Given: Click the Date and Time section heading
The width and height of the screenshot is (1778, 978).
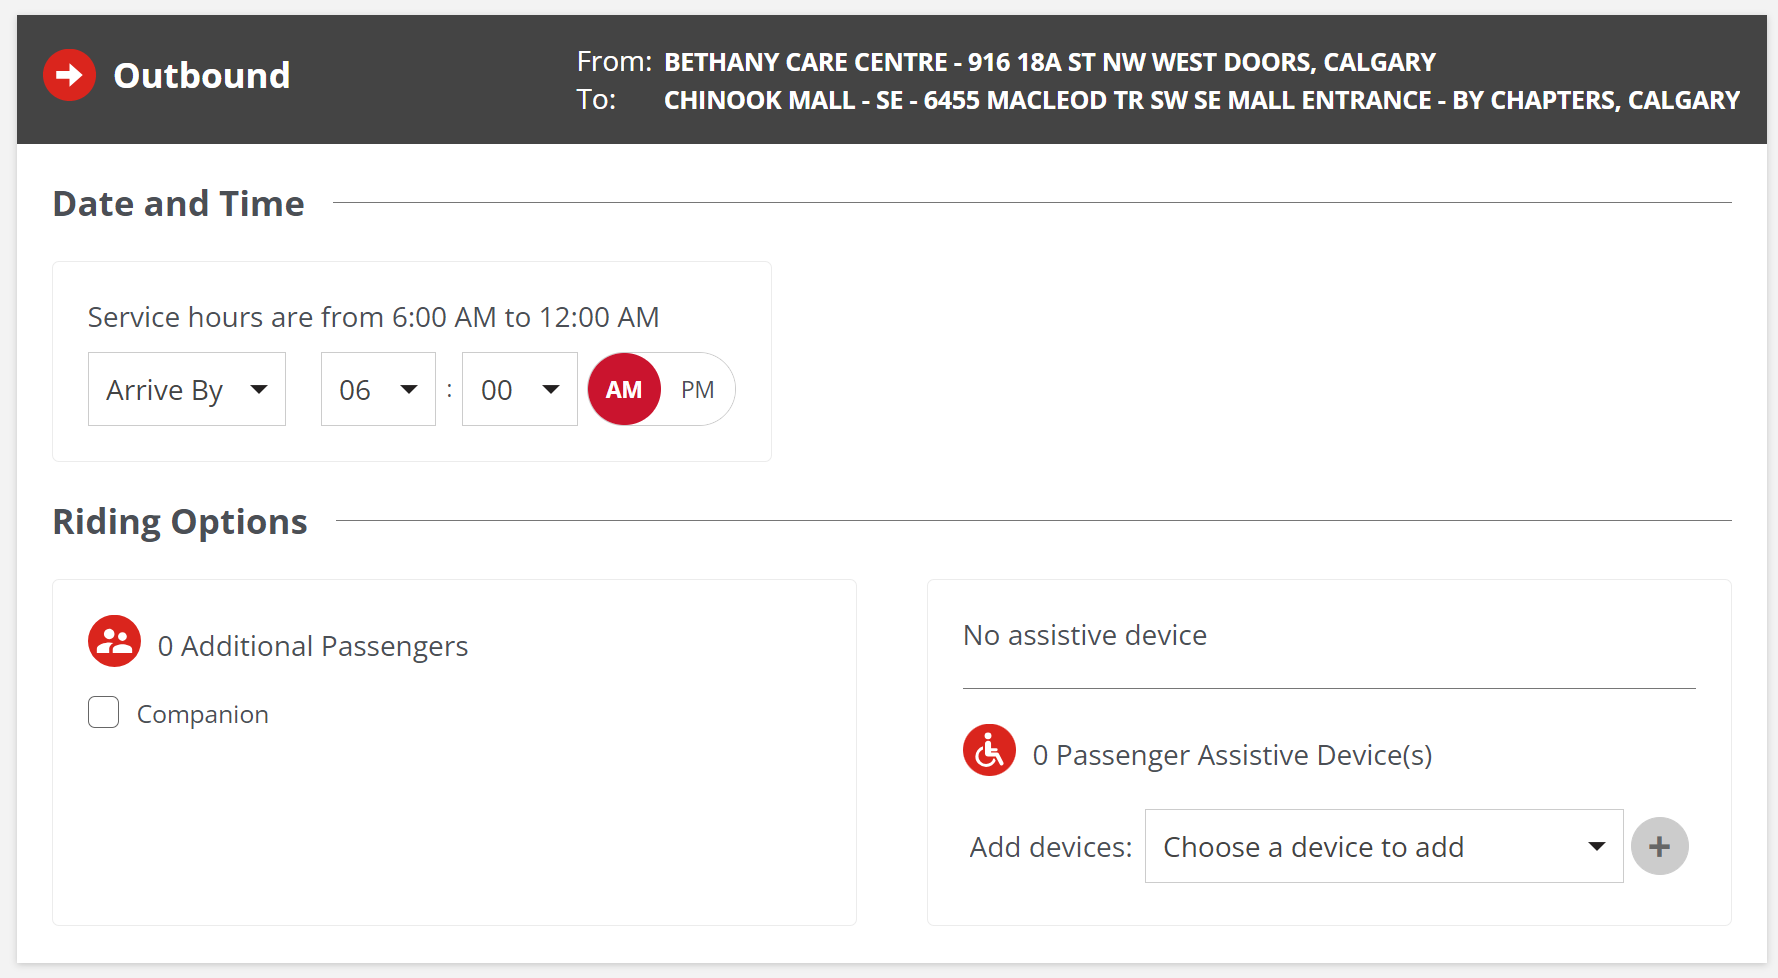Looking at the screenshot, I should click(179, 204).
